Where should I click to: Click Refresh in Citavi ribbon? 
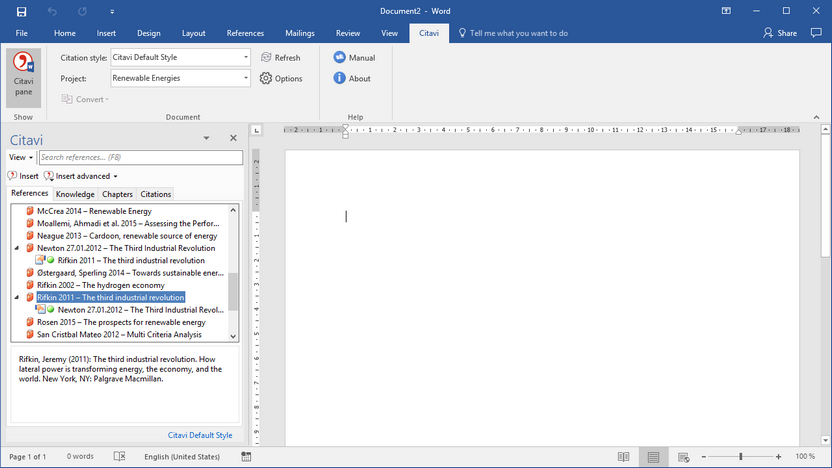(281, 57)
